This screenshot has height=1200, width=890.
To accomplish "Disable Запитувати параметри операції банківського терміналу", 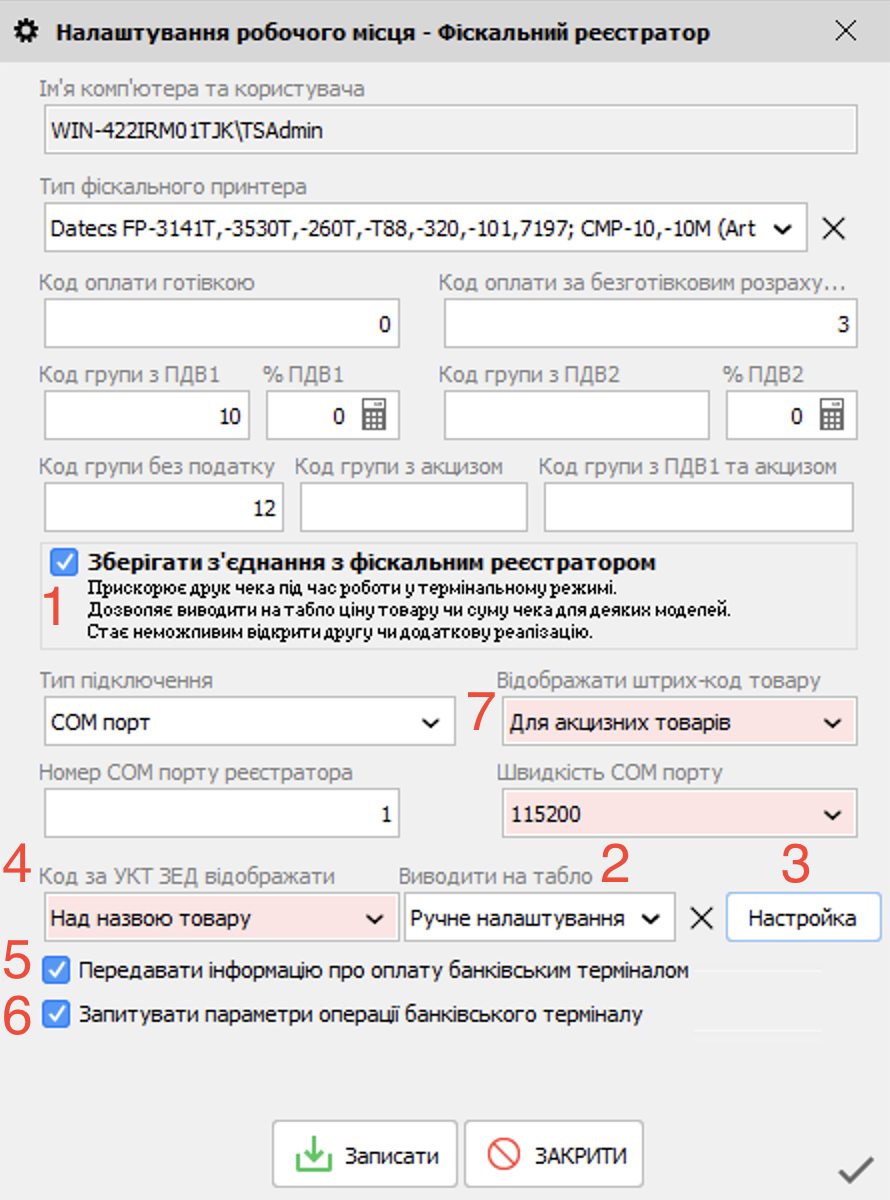I will (58, 1014).
